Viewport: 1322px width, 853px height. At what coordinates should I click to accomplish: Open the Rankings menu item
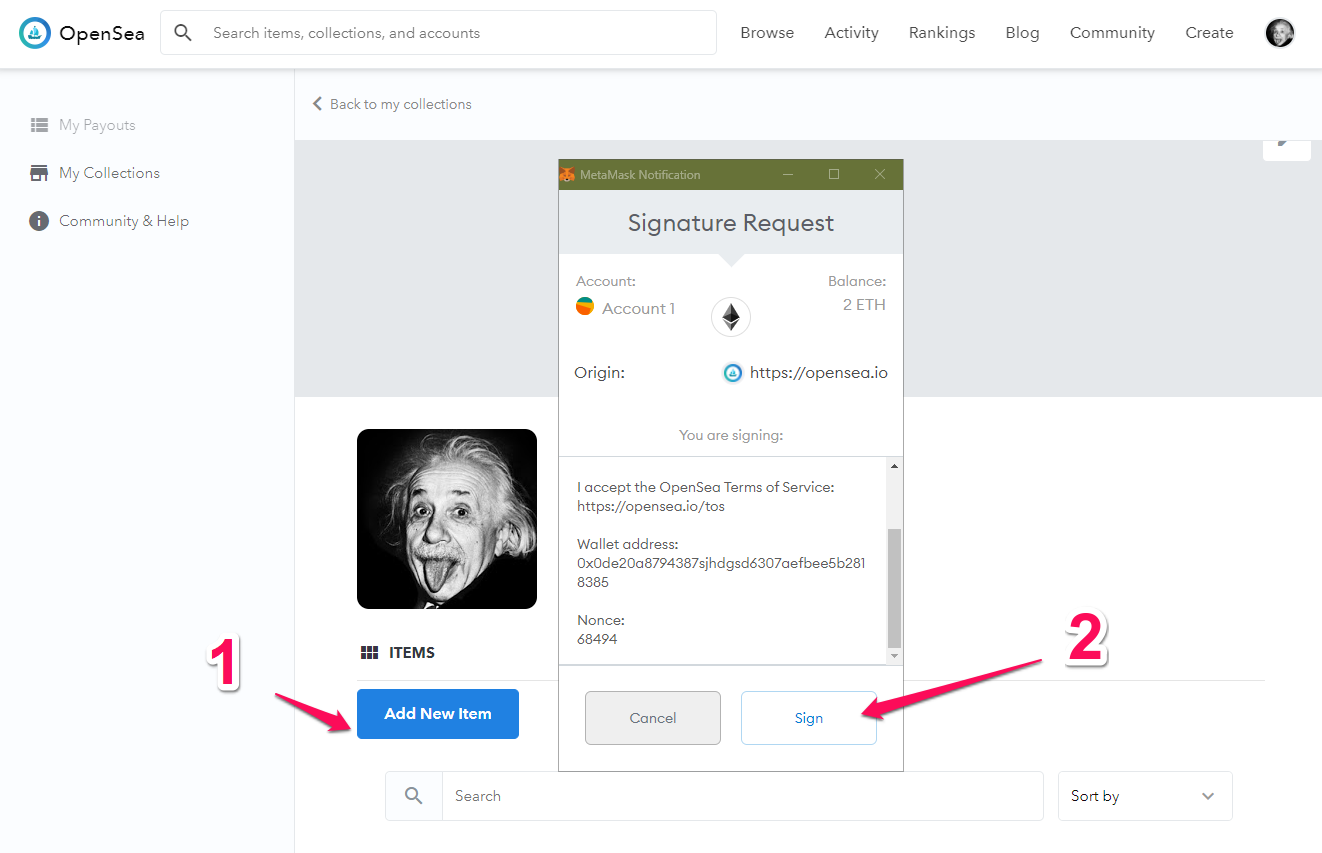942,33
